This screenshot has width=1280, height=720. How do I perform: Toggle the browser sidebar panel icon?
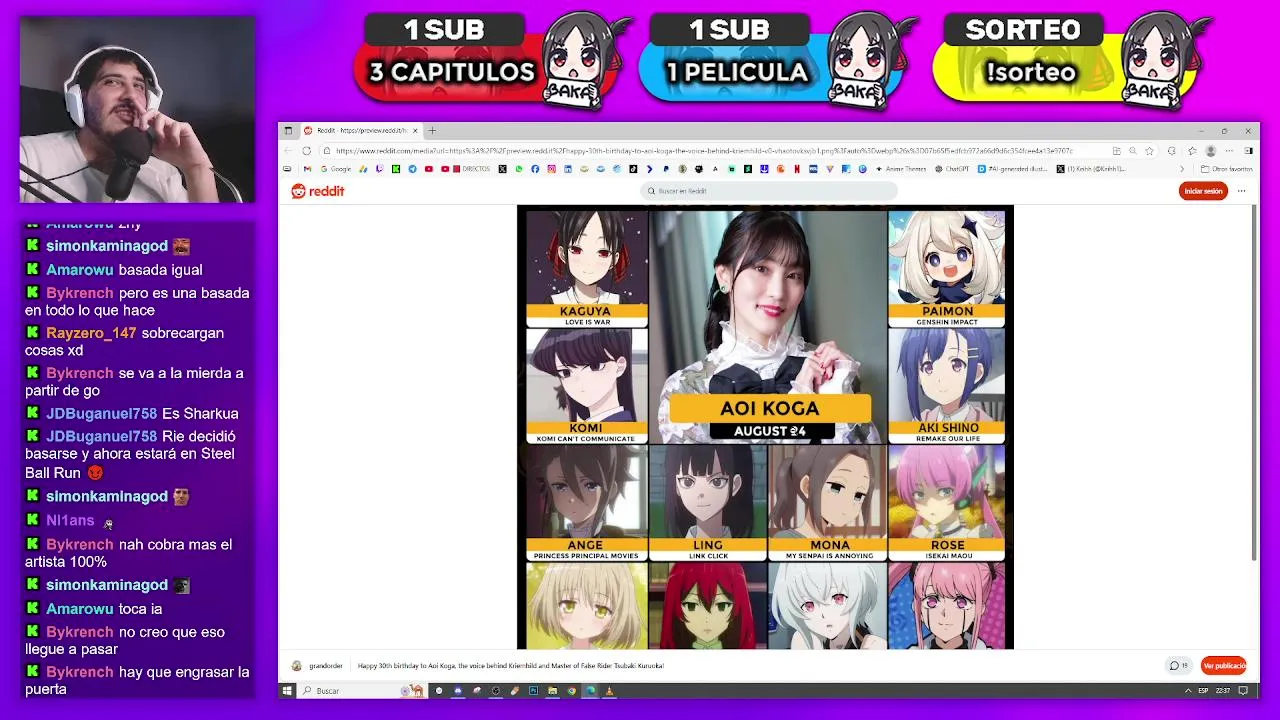[x=1248, y=151]
